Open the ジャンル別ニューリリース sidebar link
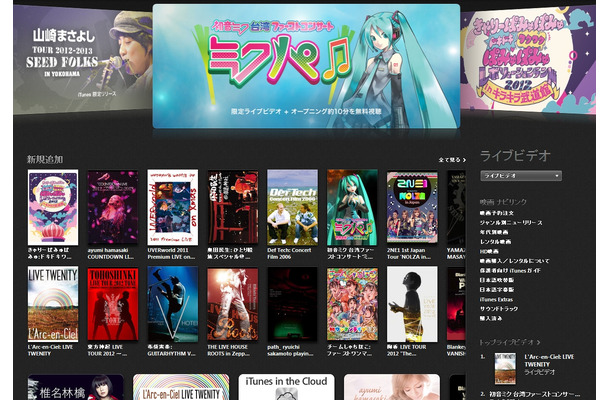Viewport: 610px width, 400px height. (x=511, y=223)
